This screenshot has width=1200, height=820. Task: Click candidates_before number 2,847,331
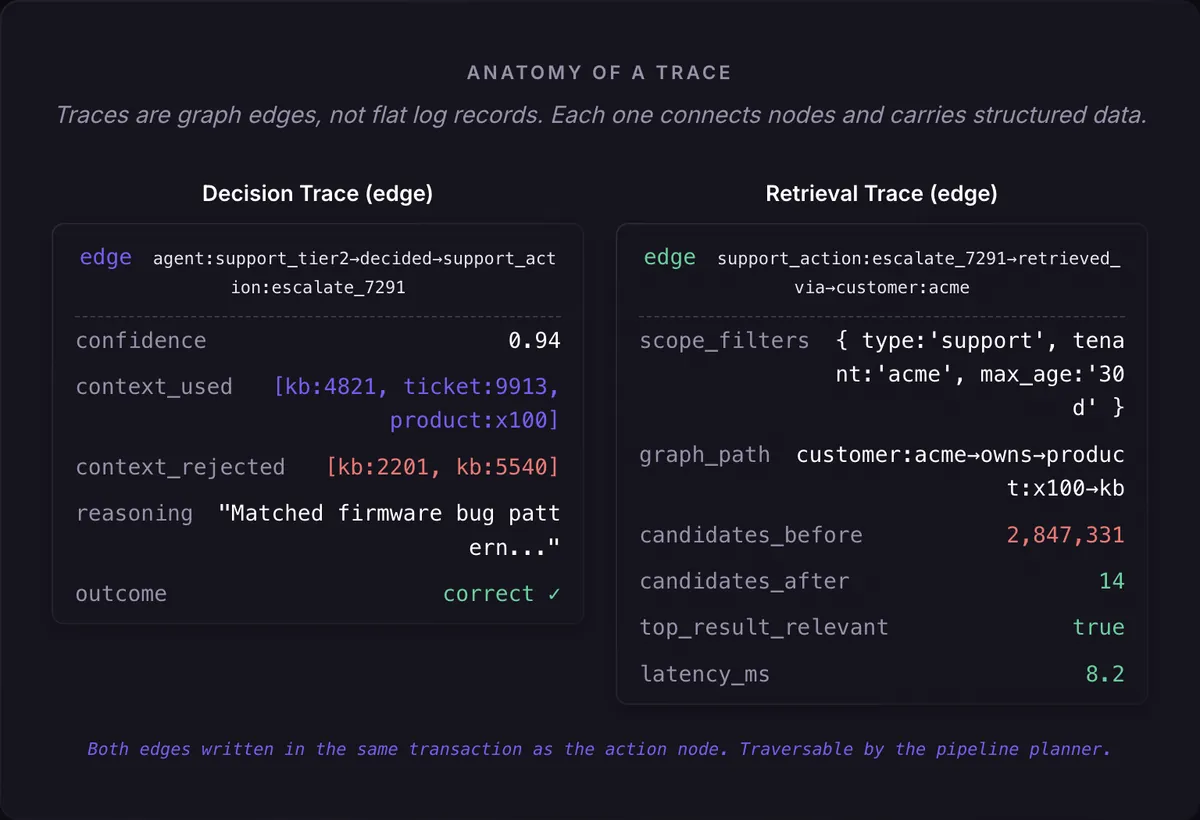click(x=1065, y=535)
